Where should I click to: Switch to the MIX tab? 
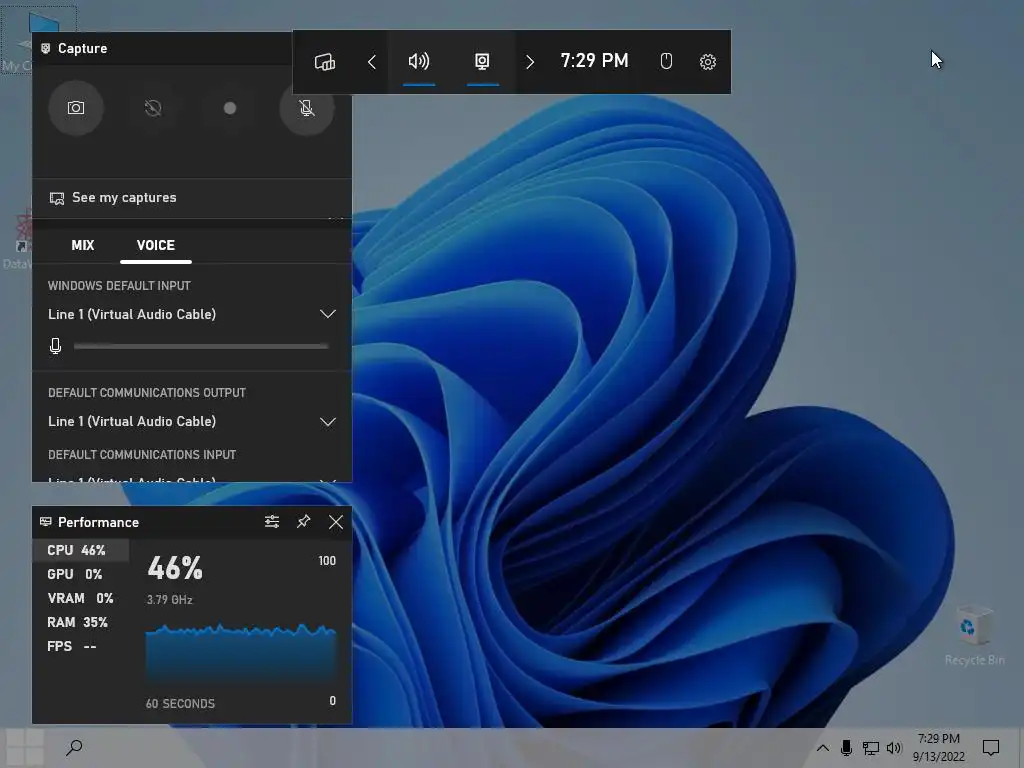[83, 246]
